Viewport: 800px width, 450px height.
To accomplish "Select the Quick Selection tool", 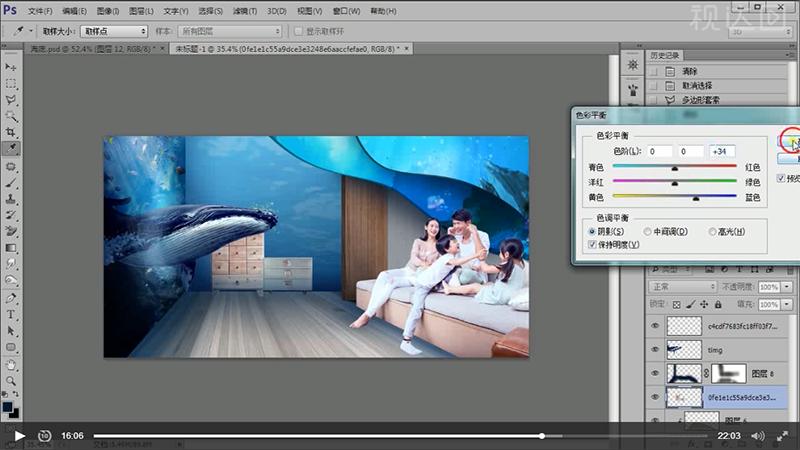I will pos(11,116).
